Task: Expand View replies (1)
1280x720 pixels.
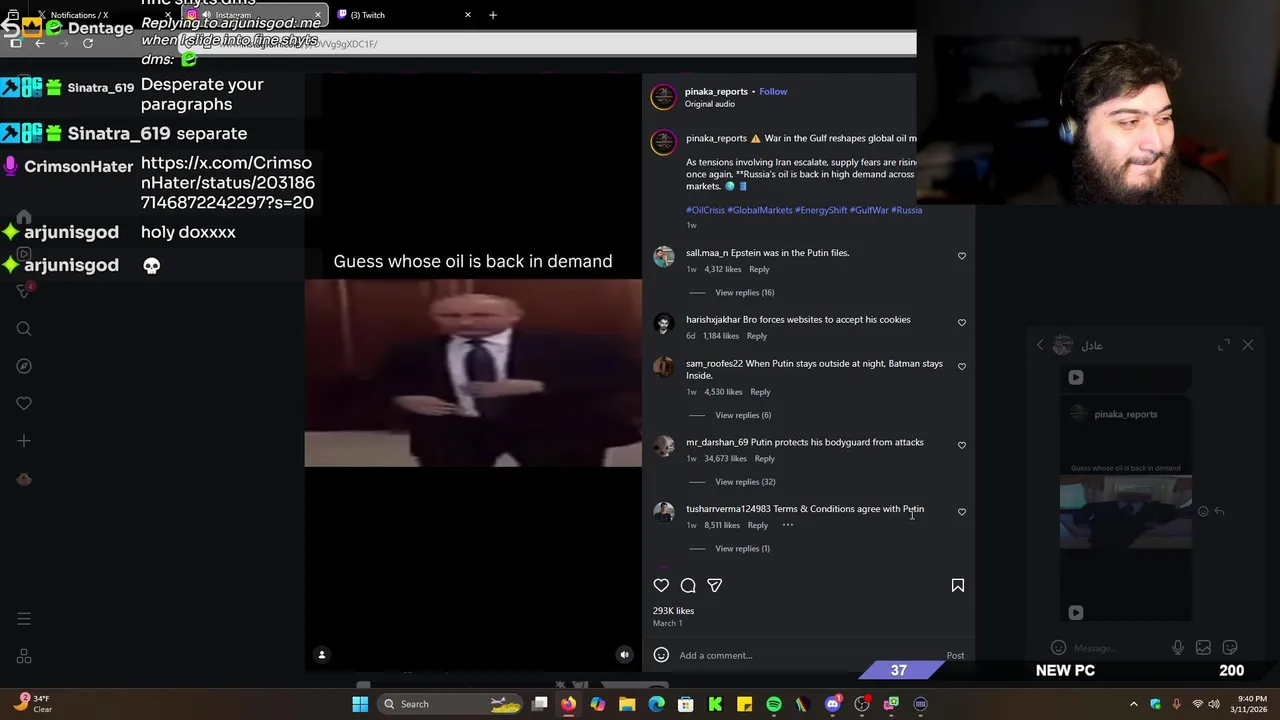Action: point(742,548)
